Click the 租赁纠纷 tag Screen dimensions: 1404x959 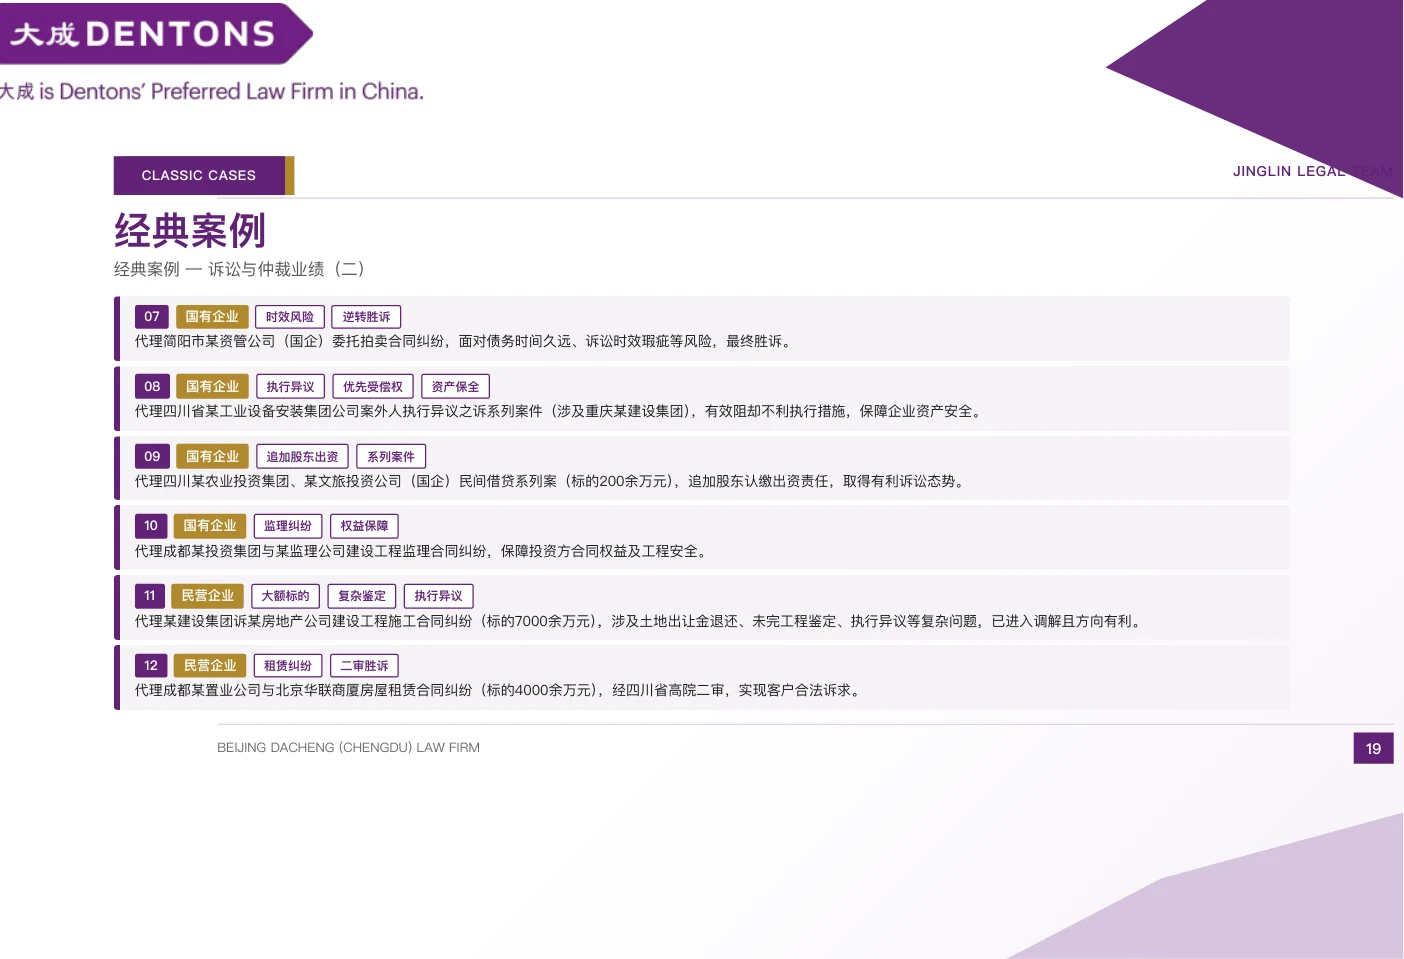coord(288,666)
